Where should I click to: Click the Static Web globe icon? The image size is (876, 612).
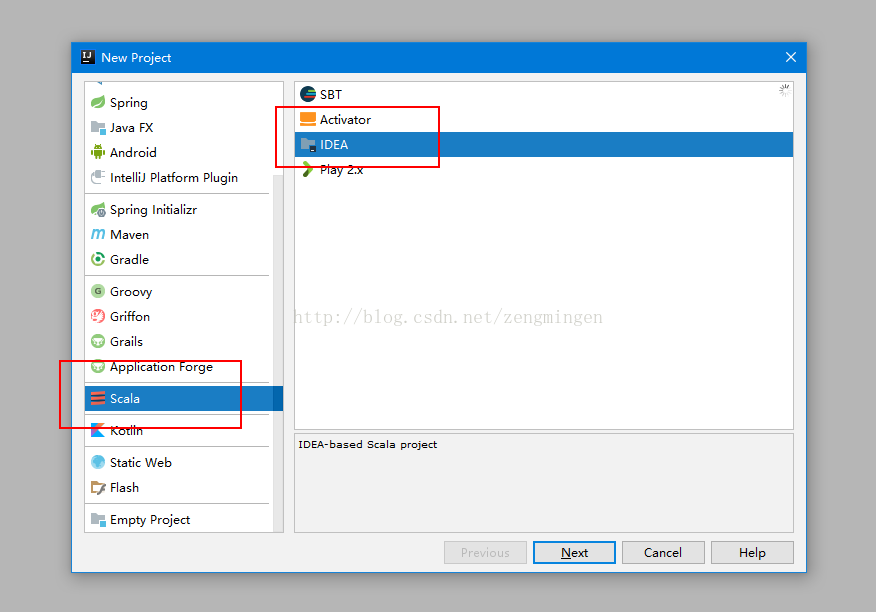[x=98, y=462]
